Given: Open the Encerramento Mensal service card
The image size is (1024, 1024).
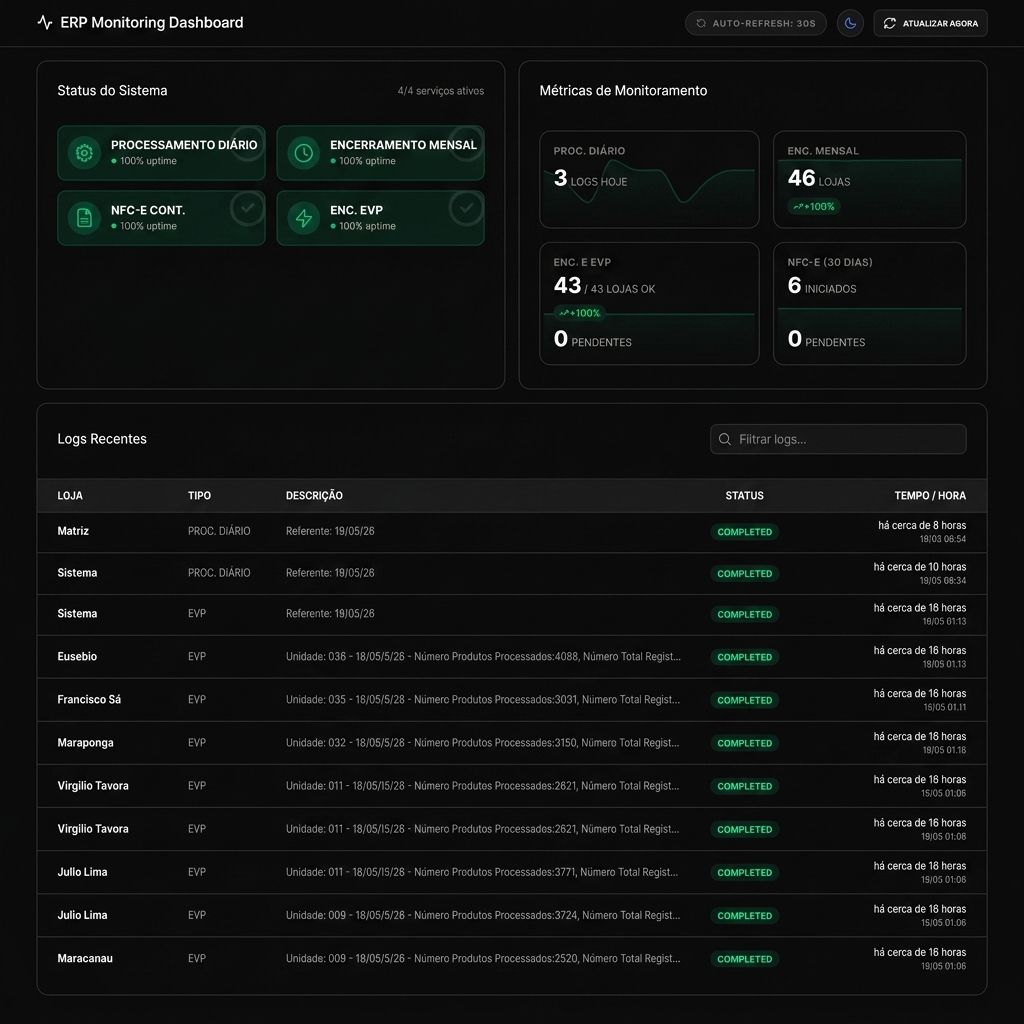Looking at the screenshot, I should coord(380,153).
